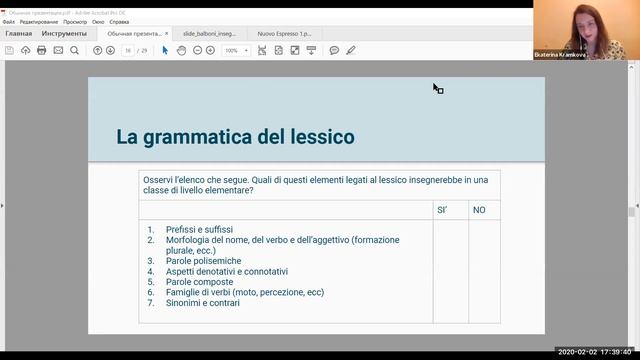Go to previous page arrow
This screenshot has width=640, height=360.
coord(97,50)
